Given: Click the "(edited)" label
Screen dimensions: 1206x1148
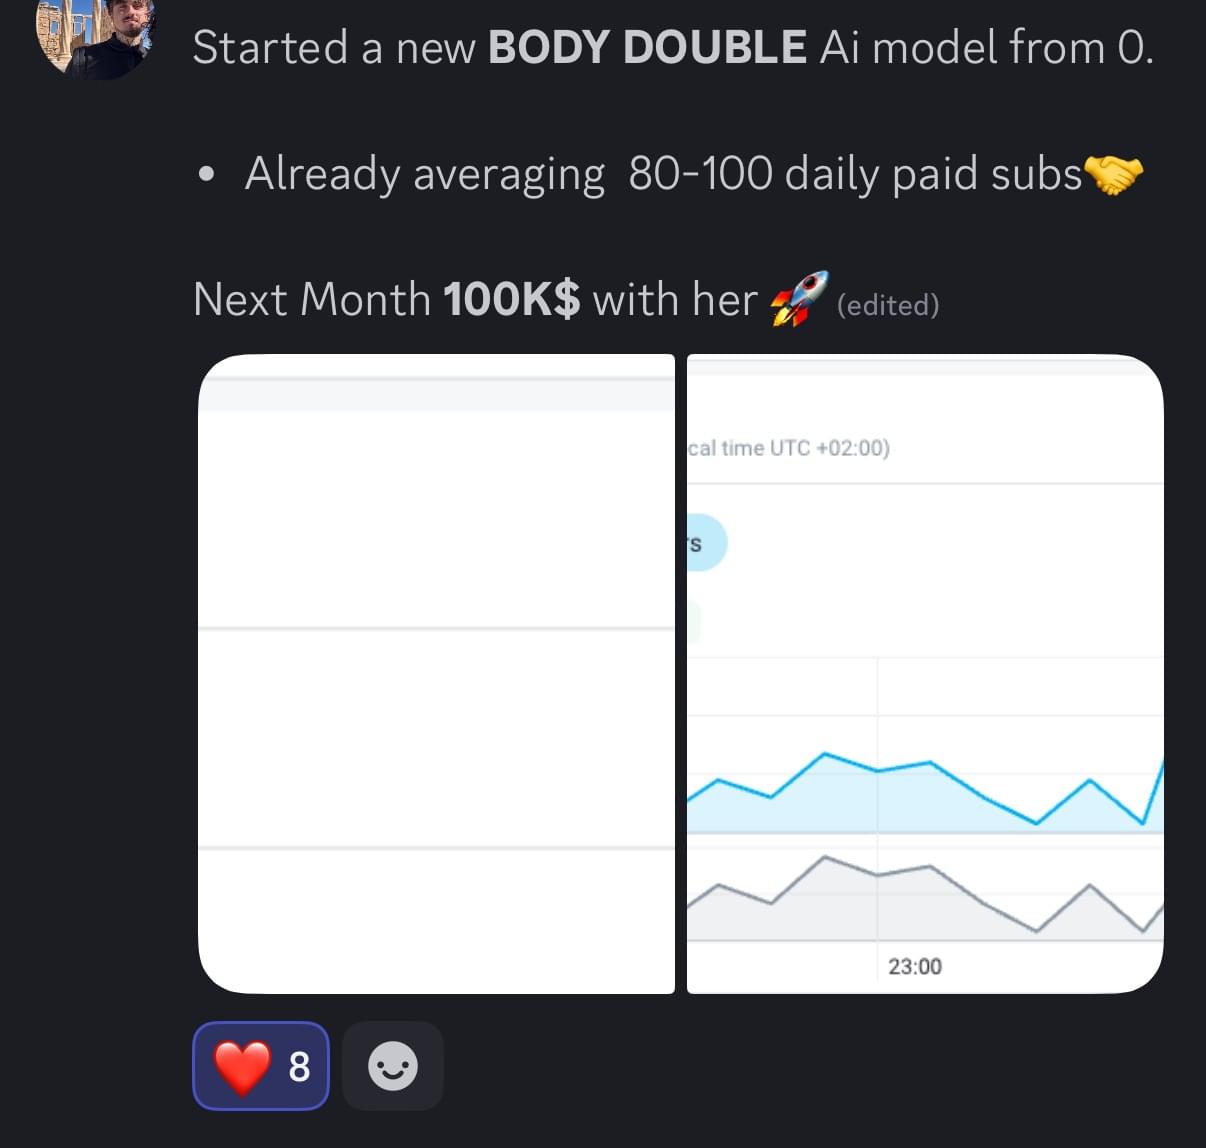Looking at the screenshot, I should point(888,305).
